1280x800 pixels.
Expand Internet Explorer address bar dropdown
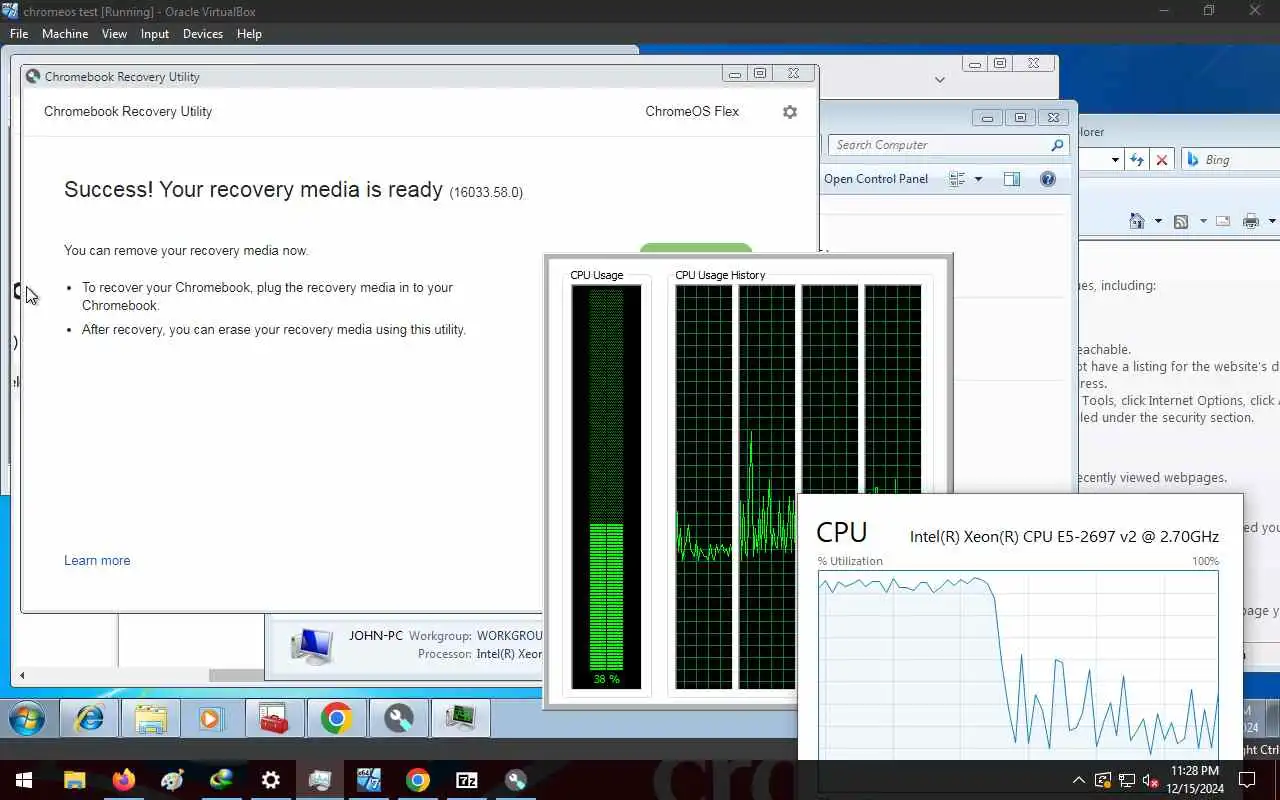[x=1115, y=160]
